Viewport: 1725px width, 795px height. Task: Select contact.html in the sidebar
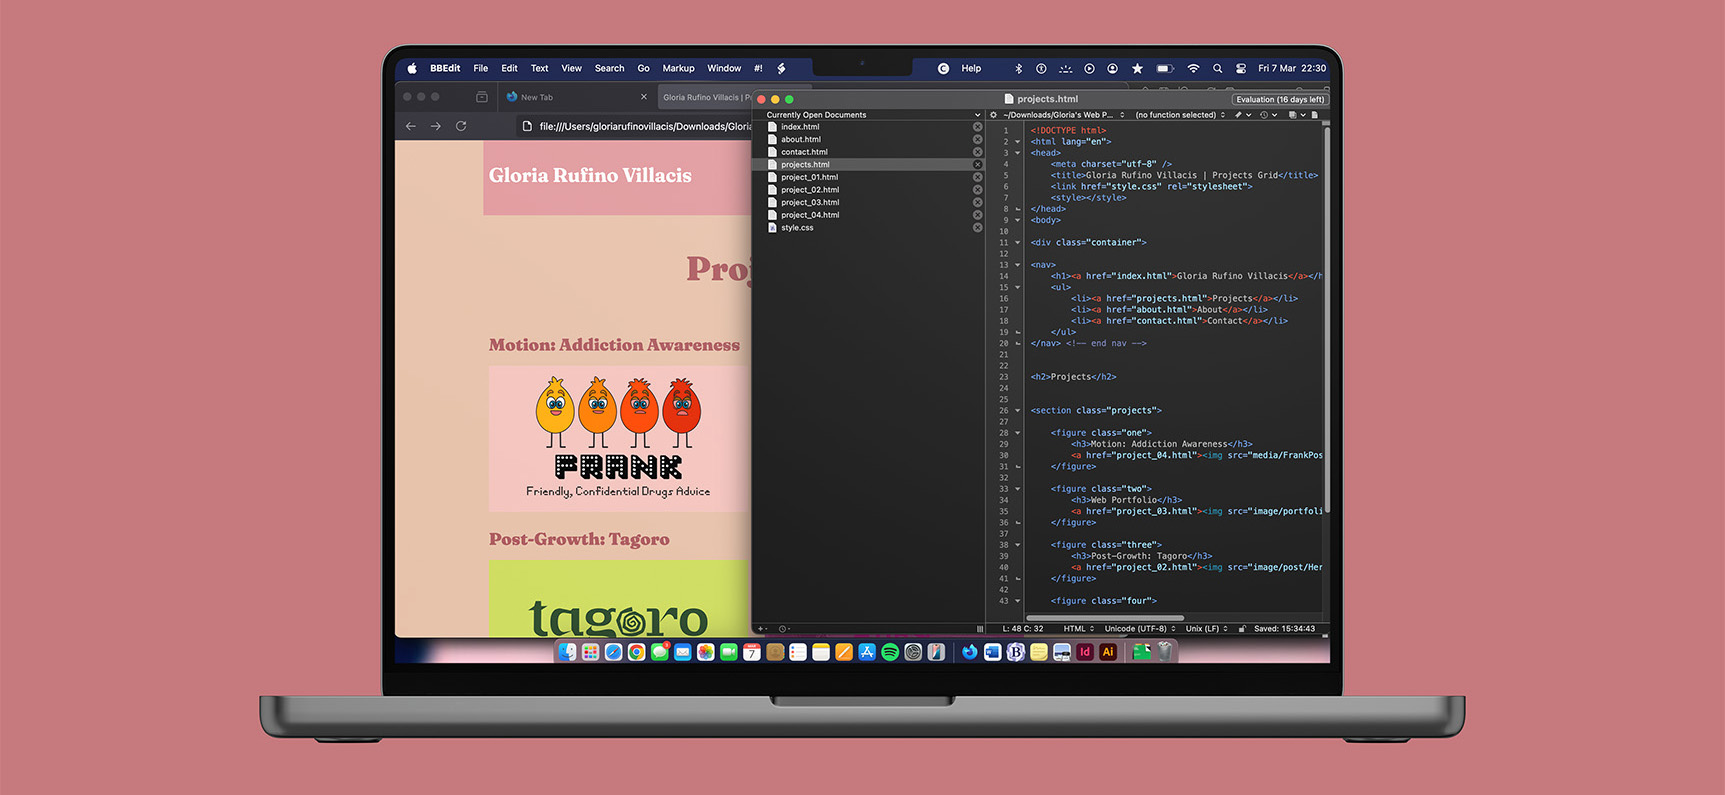click(x=803, y=152)
